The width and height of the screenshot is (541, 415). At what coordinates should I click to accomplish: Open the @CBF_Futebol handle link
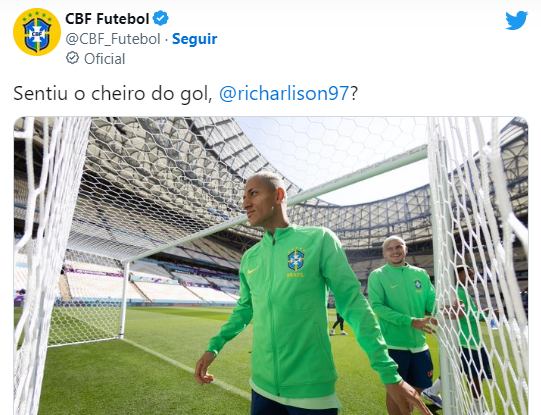pyautogui.click(x=113, y=39)
